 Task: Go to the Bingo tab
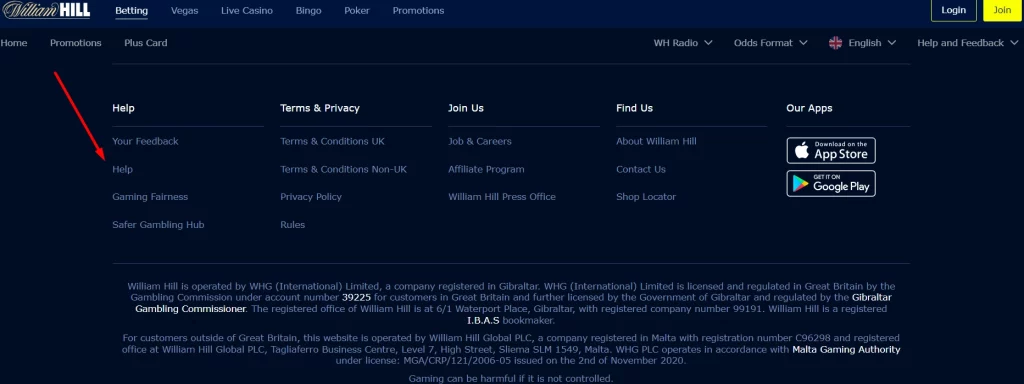coord(308,10)
